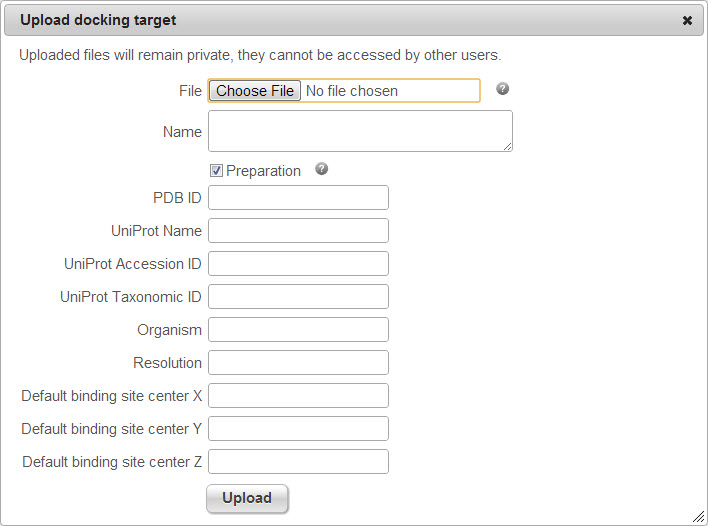Select the UniProt Accession ID field
The height and width of the screenshot is (526, 708).
(x=298, y=264)
